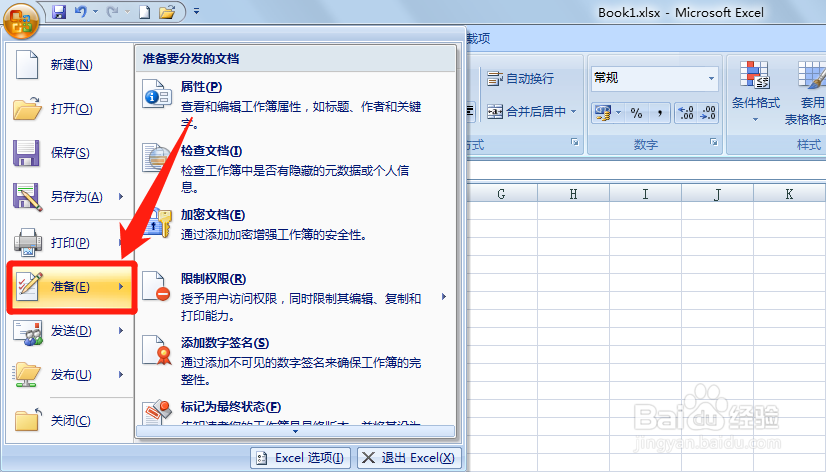Click the floppy disk icon beside 保存

26,152
